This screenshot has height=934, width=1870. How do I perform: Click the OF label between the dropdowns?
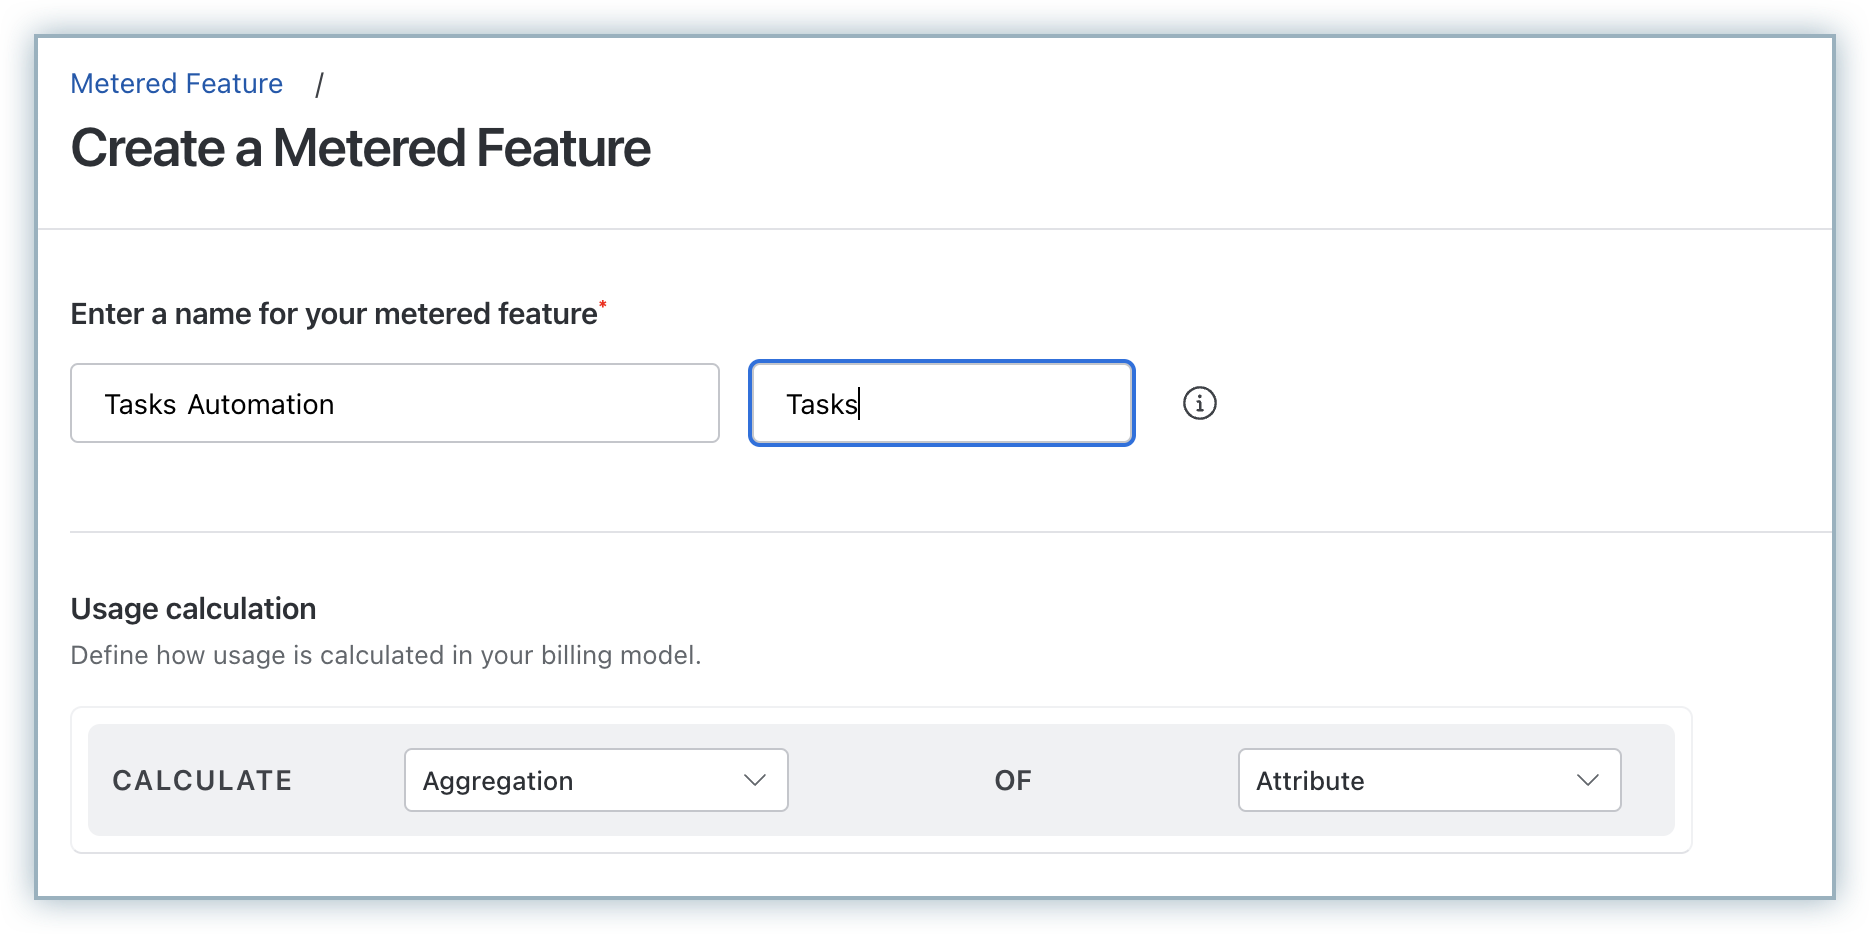click(x=1012, y=780)
